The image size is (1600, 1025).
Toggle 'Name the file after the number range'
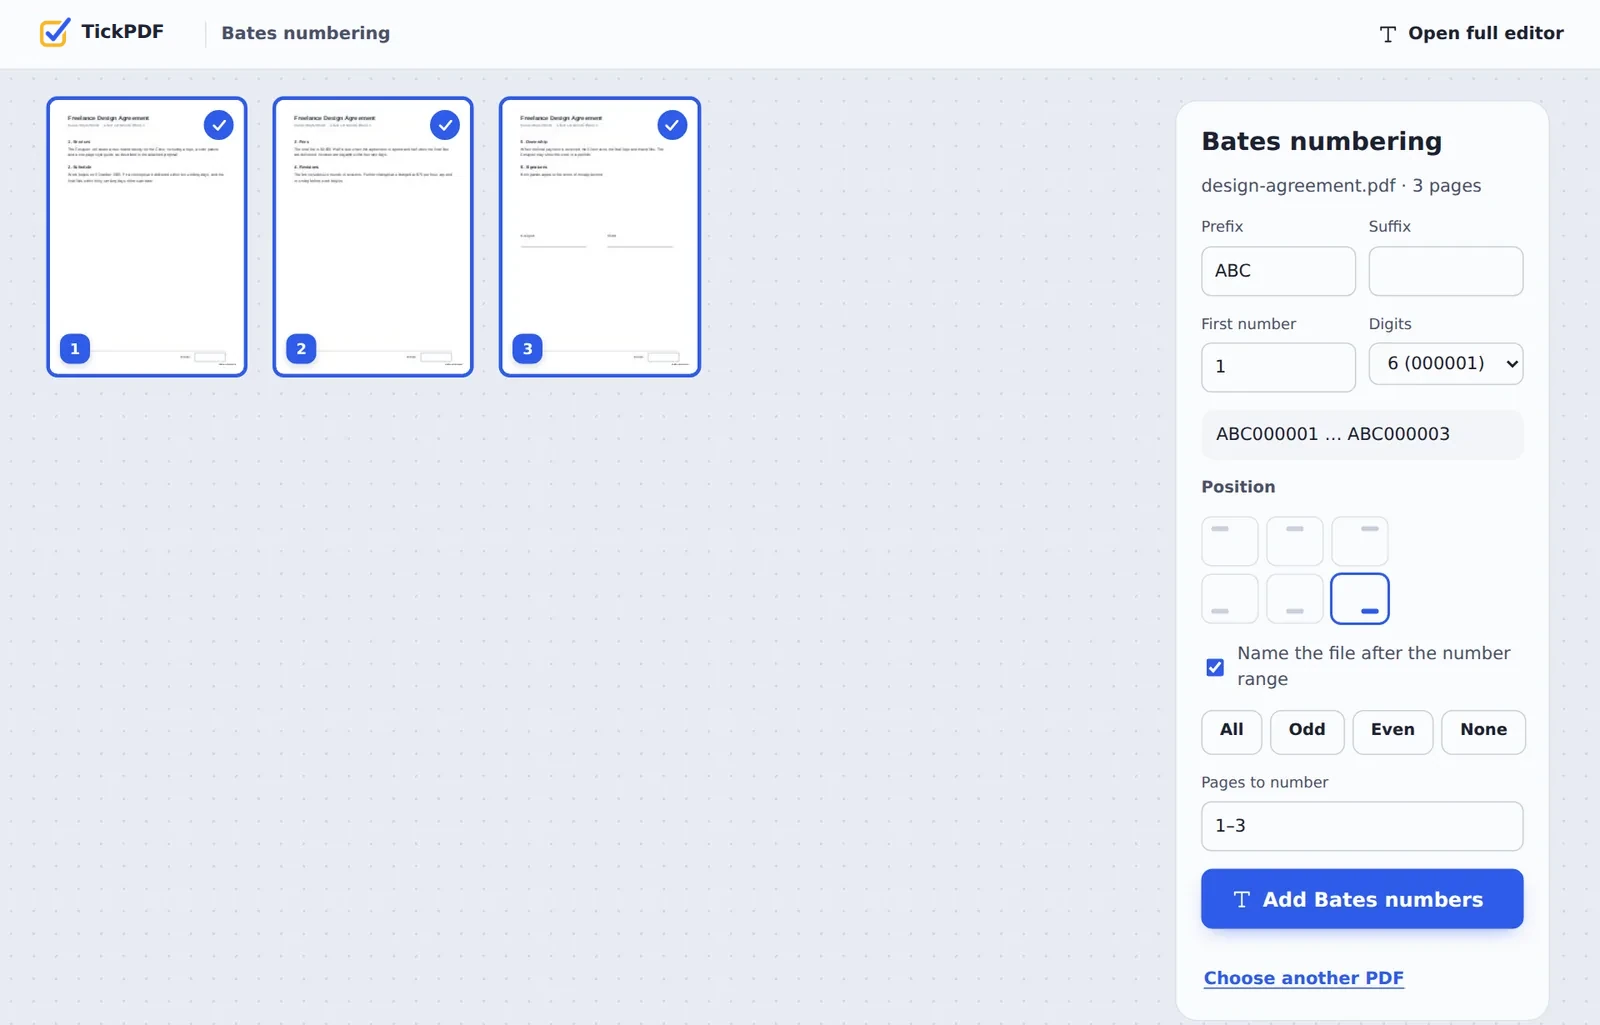point(1215,667)
